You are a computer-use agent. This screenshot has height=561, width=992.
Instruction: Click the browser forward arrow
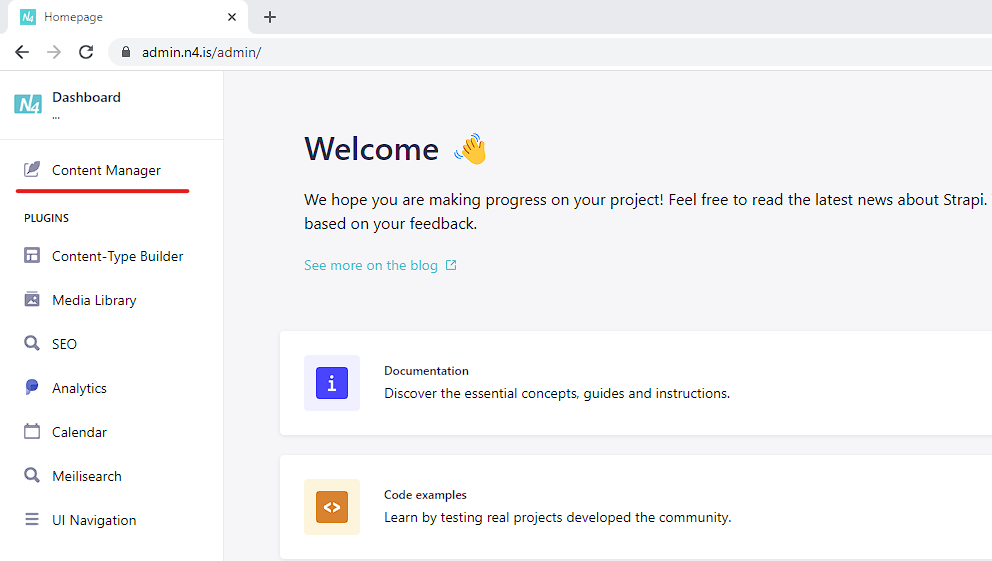(54, 52)
